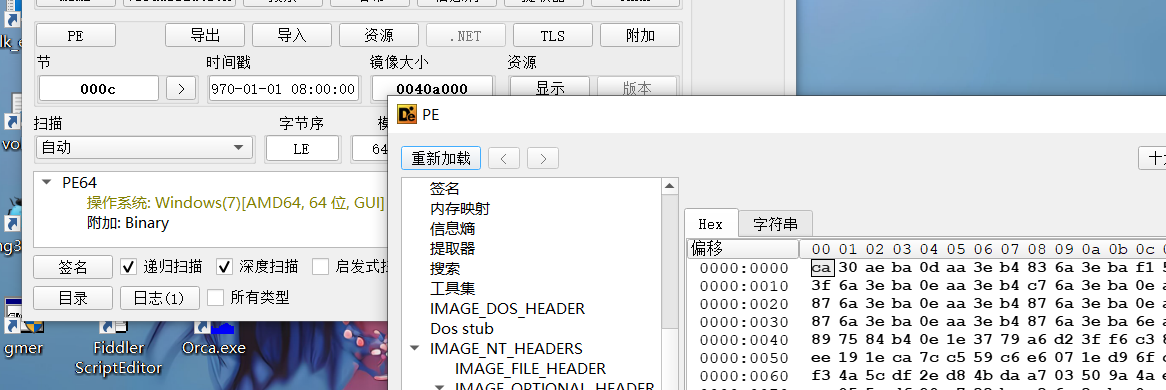The height and width of the screenshot is (390, 1166).
Task: Open the TLS button
Action: pyautogui.click(x=553, y=35)
